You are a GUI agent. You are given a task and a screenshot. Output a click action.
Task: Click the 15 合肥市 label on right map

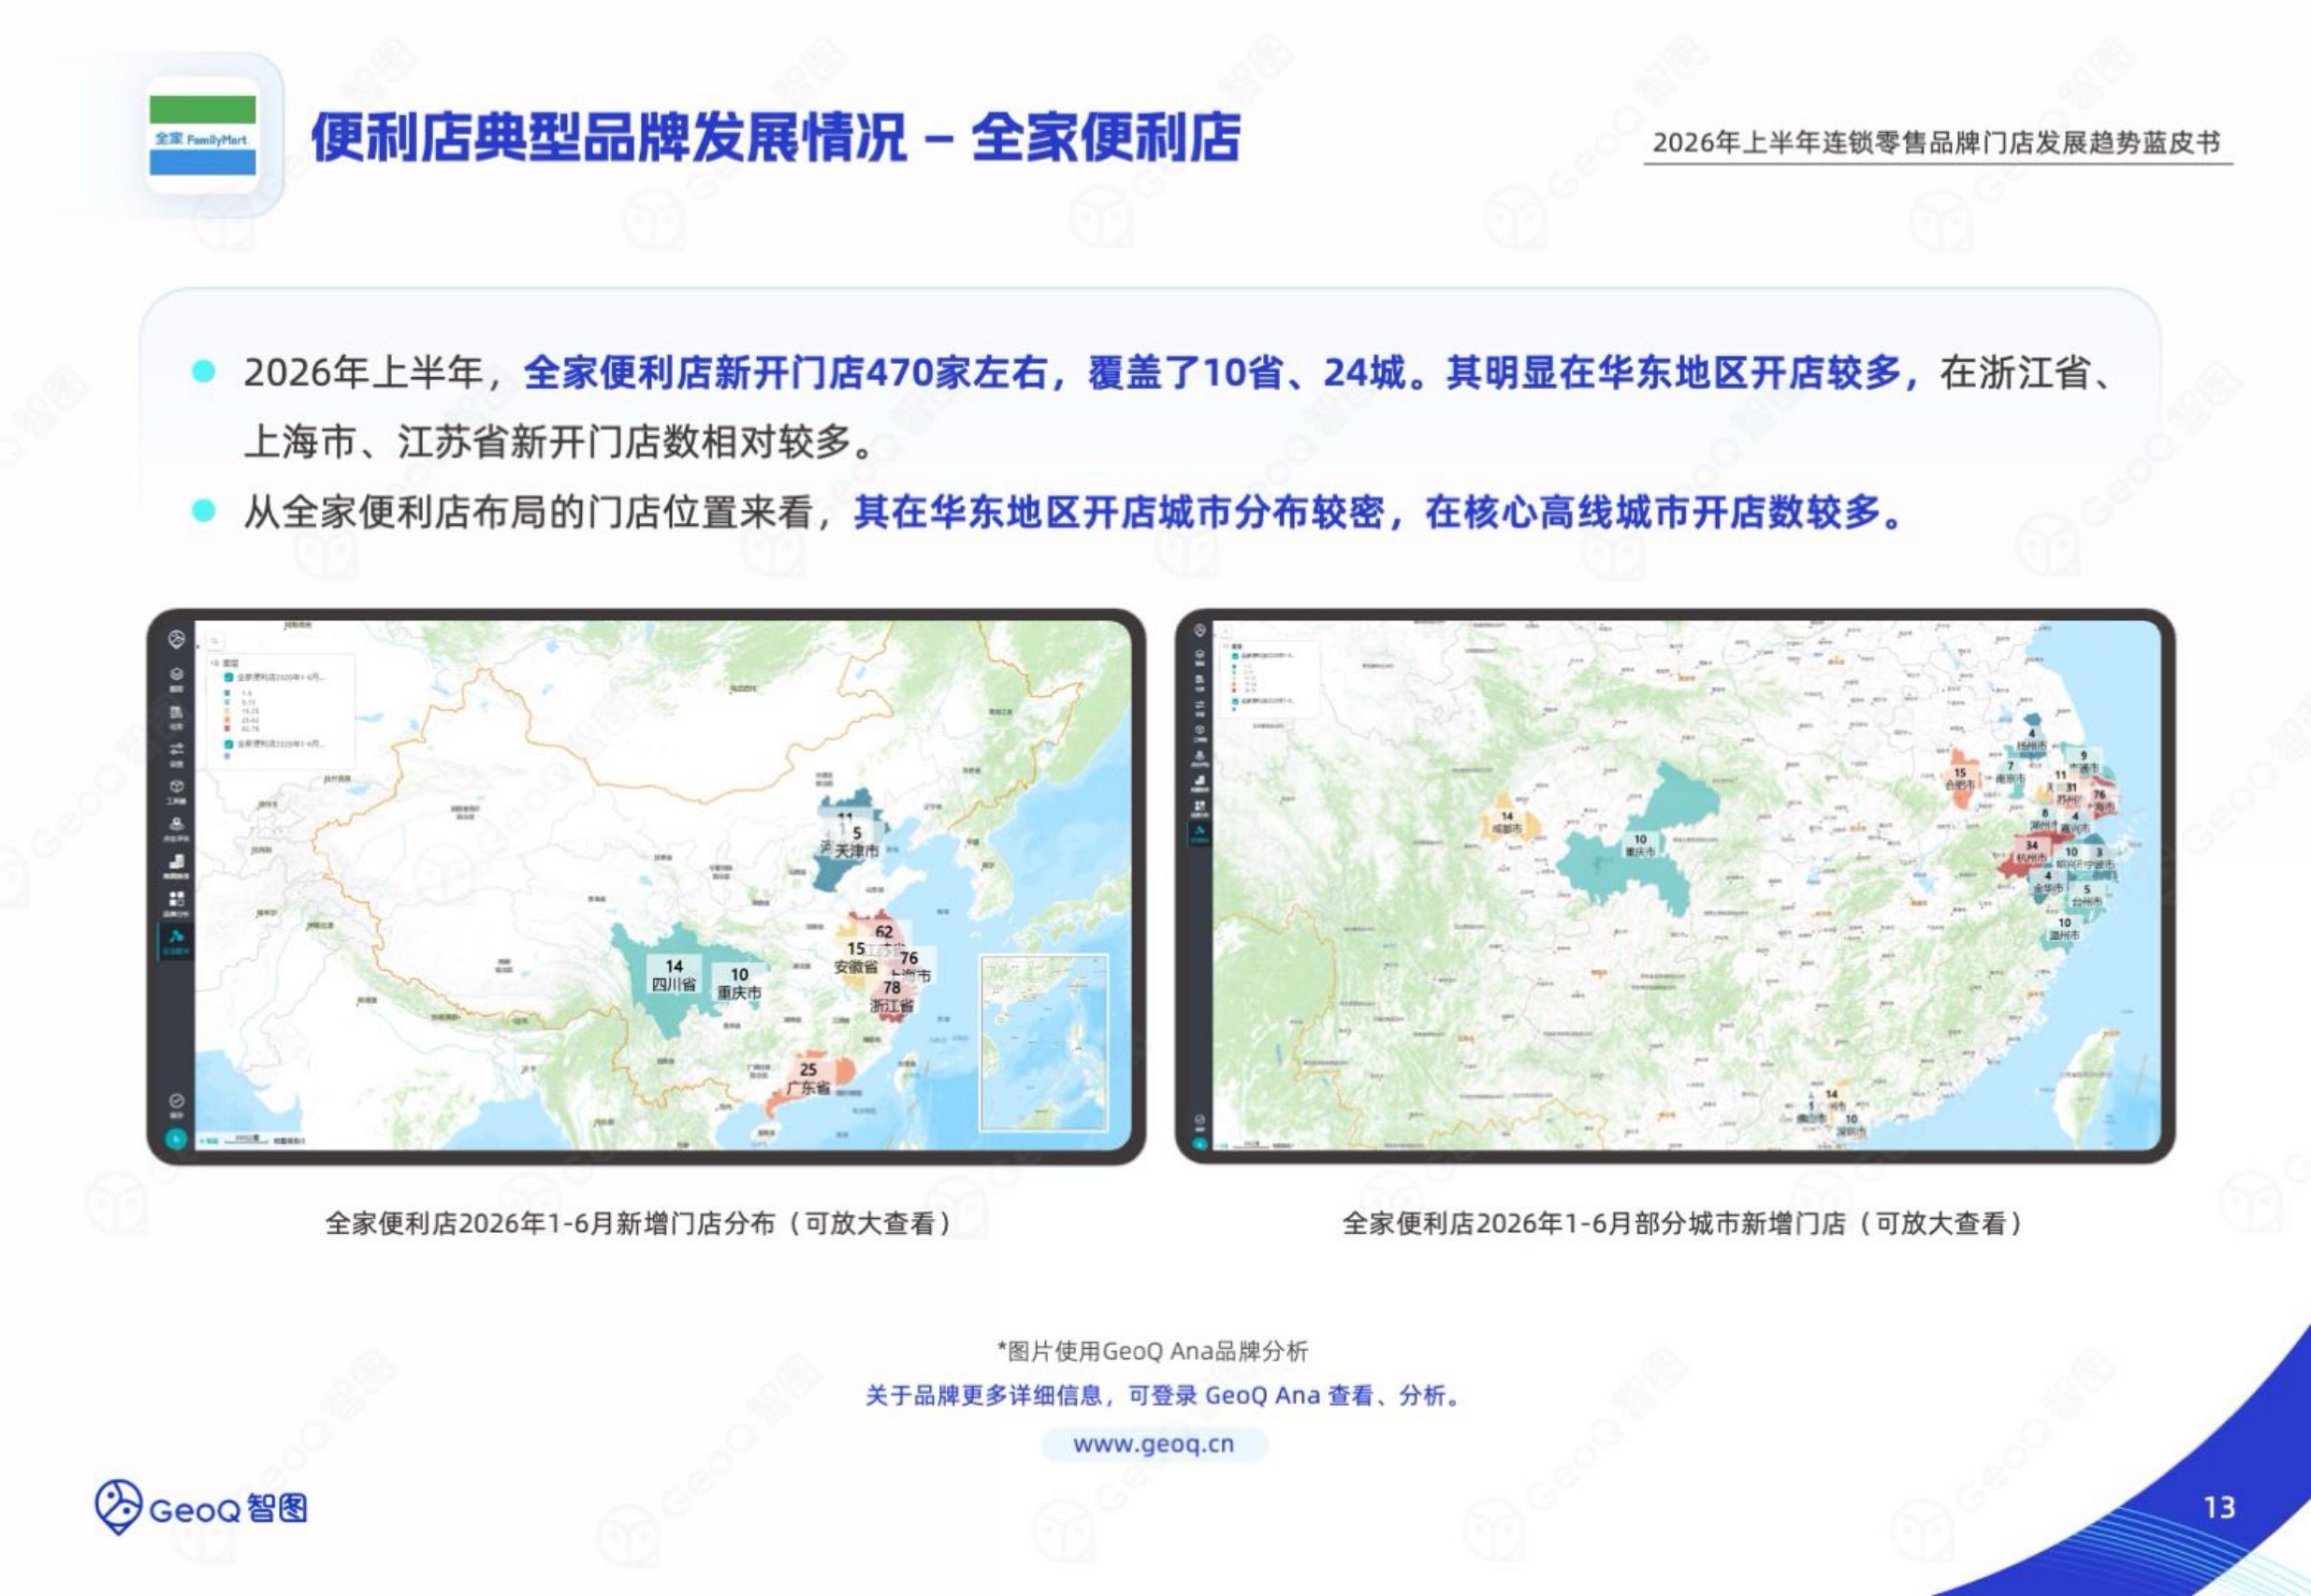click(1960, 779)
